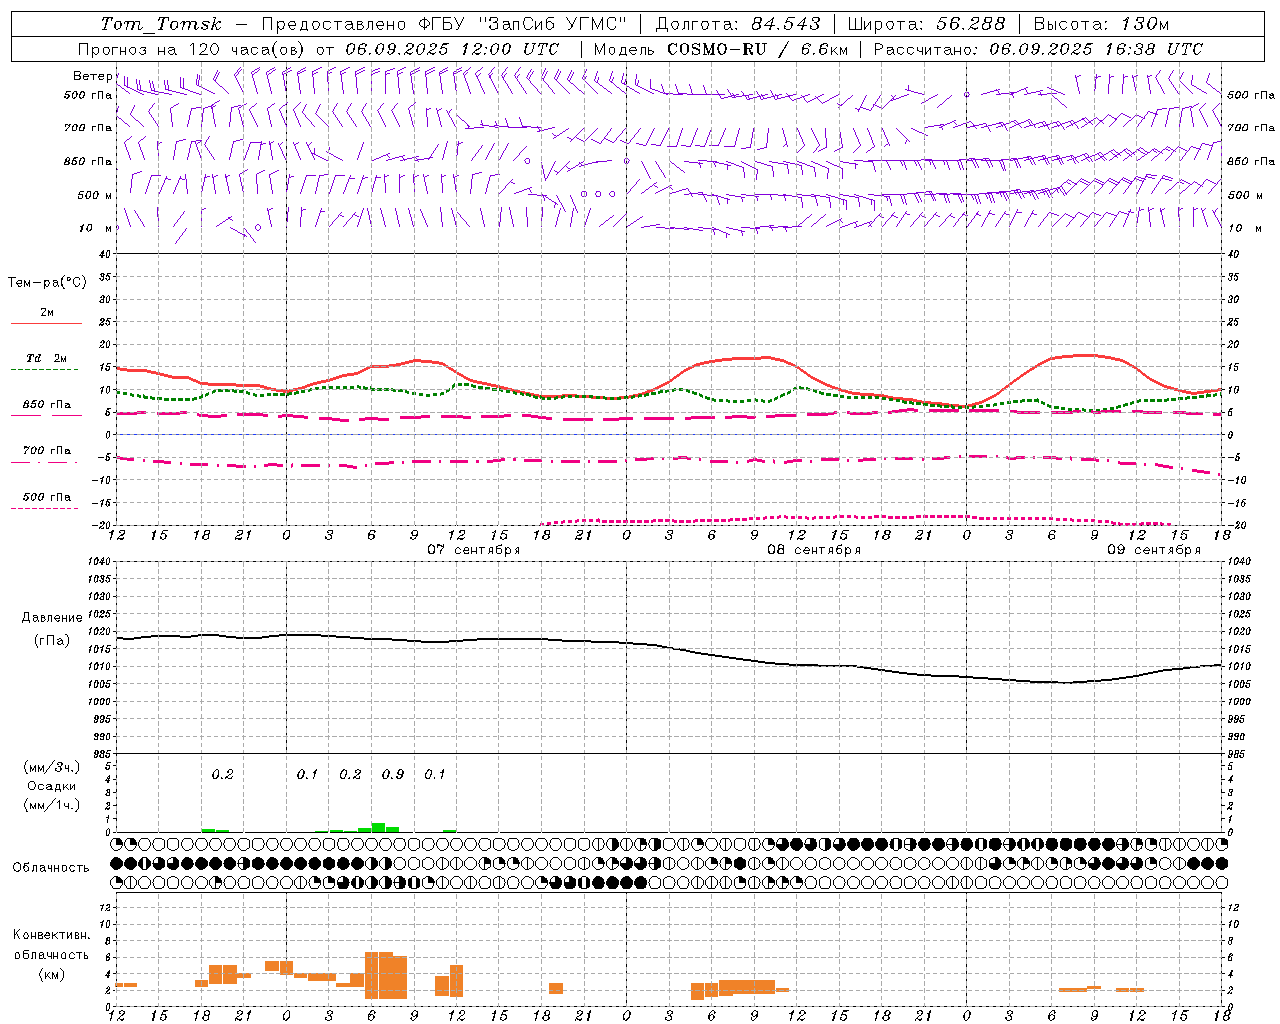Click the tallest orange convective cloud bar
Image resolution: width=1280 pixels, height=1024 pixels.
pyautogui.click(x=379, y=975)
